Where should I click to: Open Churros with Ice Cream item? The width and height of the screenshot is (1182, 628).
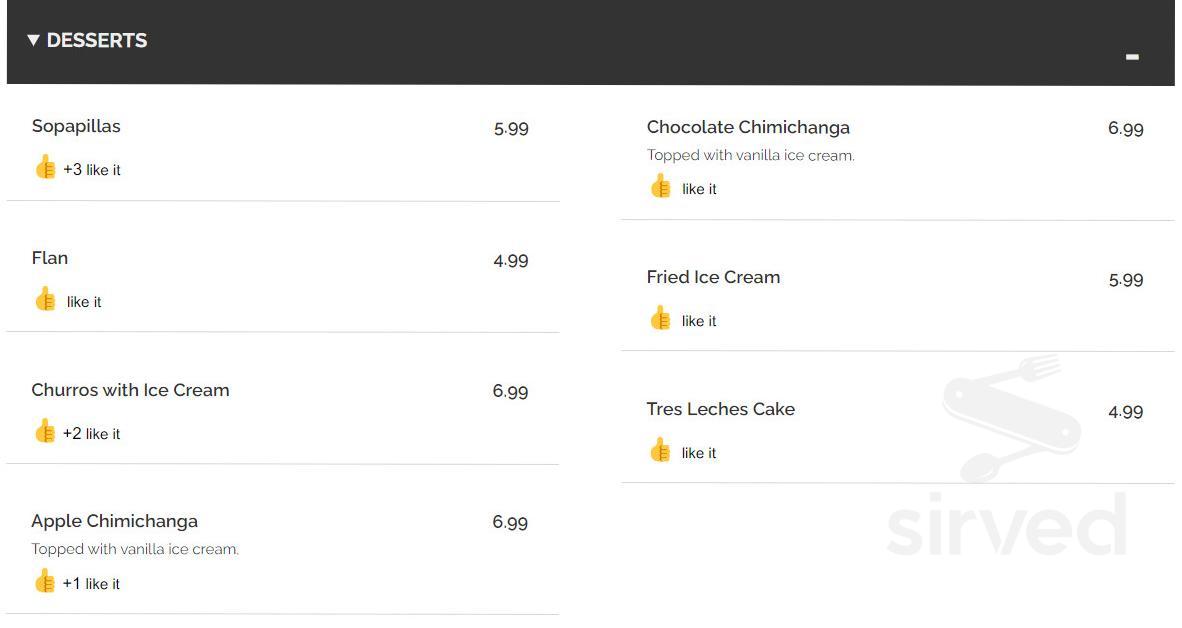(x=130, y=390)
